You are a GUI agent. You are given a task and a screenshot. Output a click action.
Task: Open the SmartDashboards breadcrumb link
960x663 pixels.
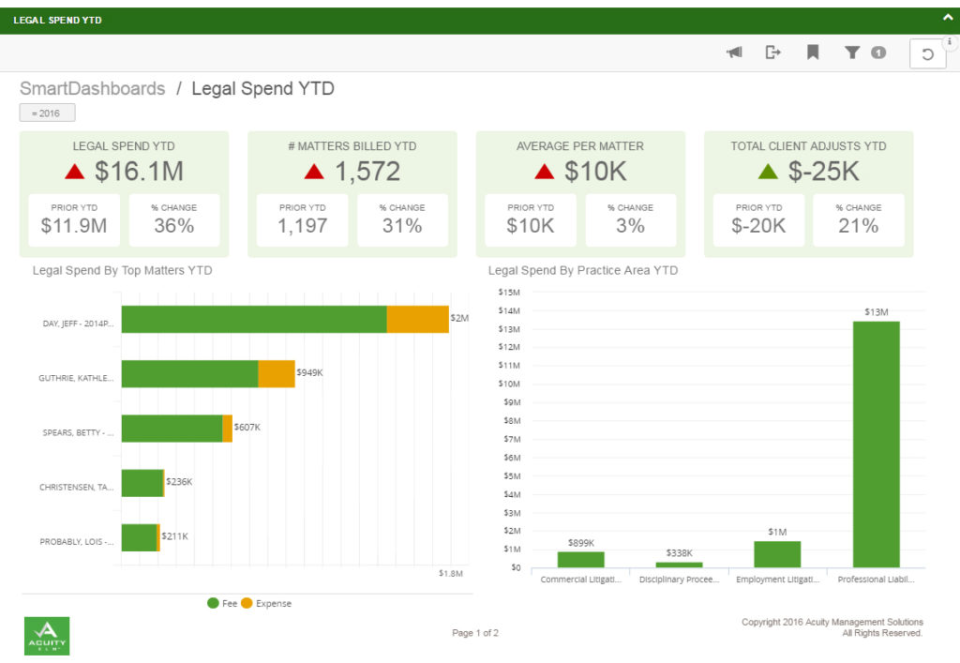[x=91, y=88]
